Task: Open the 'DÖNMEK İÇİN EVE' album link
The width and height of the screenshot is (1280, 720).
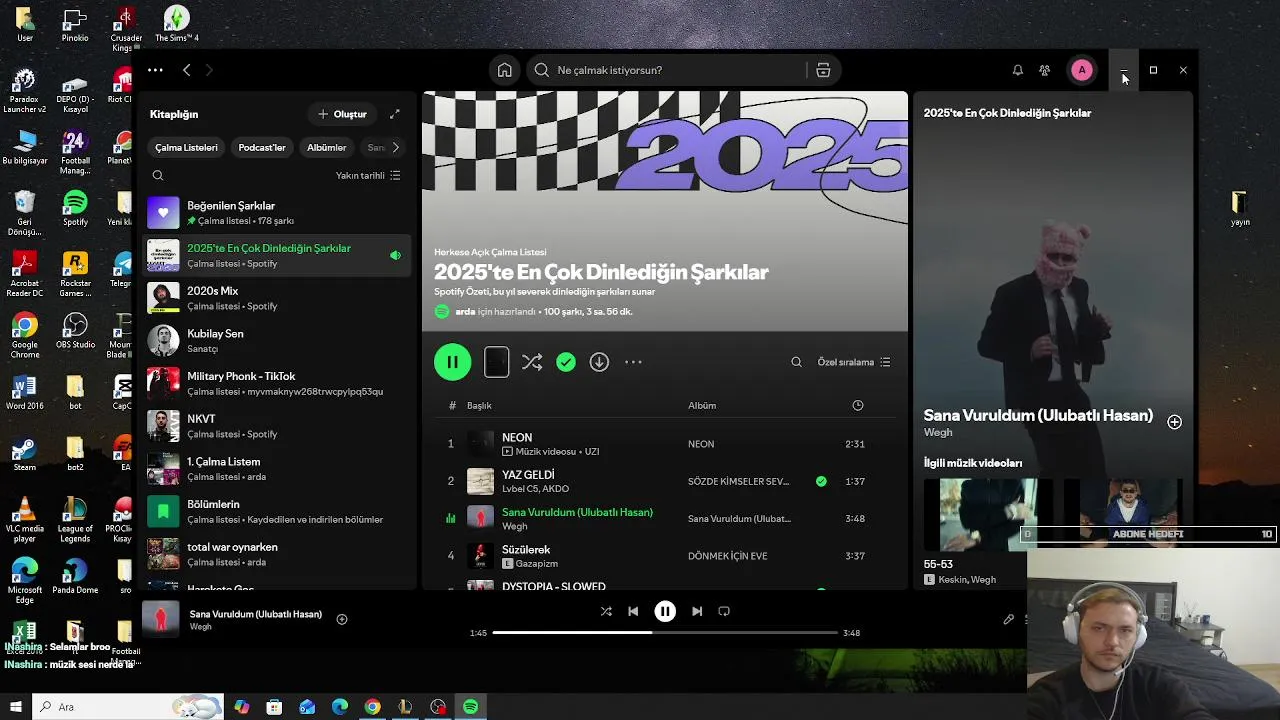Action: [x=727, y=556]
